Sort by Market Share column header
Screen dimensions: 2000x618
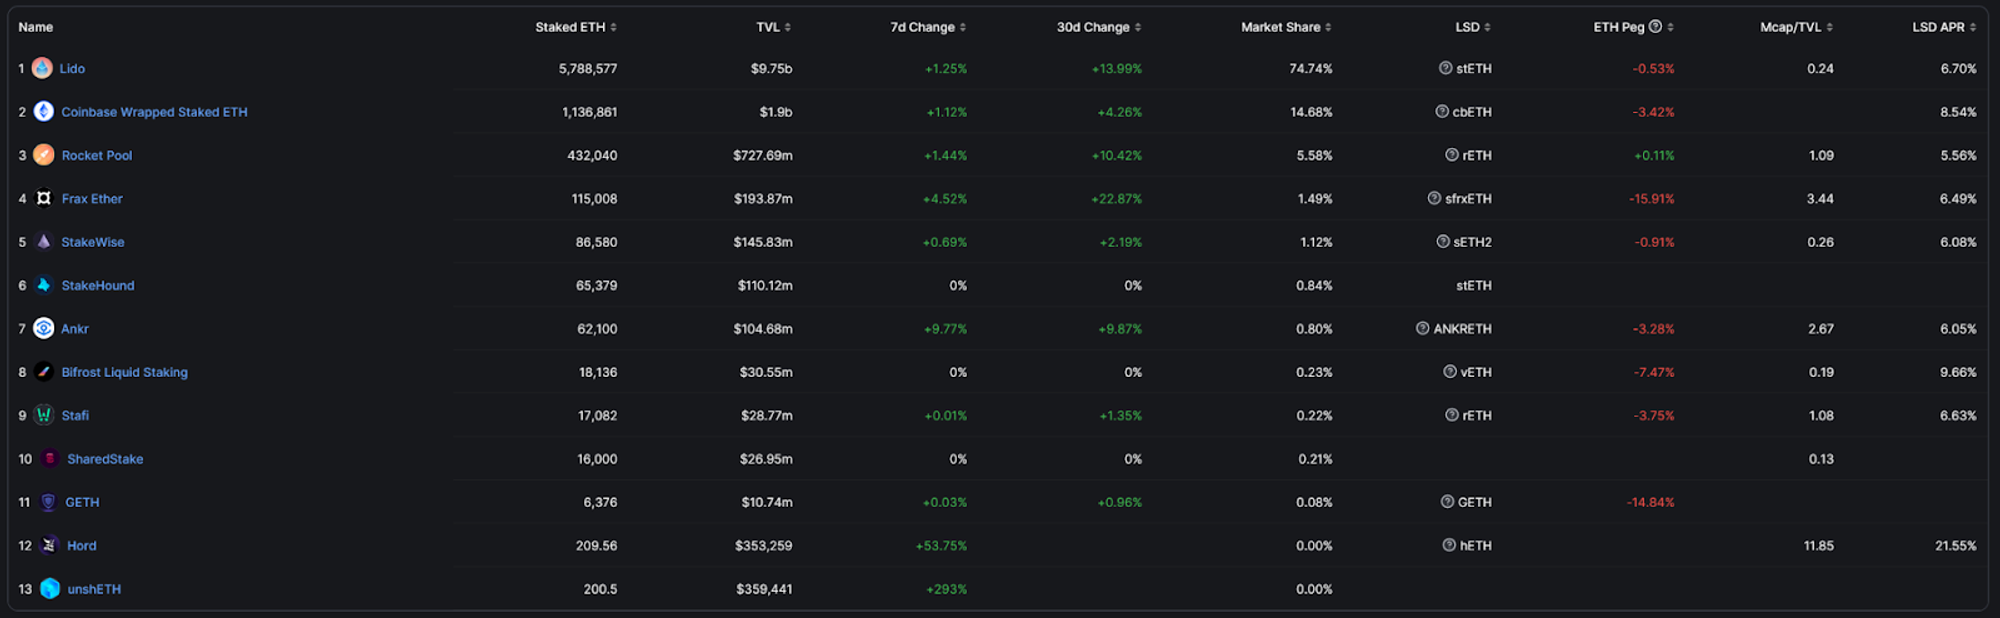pyautogui.click(x=1285, y=27)
